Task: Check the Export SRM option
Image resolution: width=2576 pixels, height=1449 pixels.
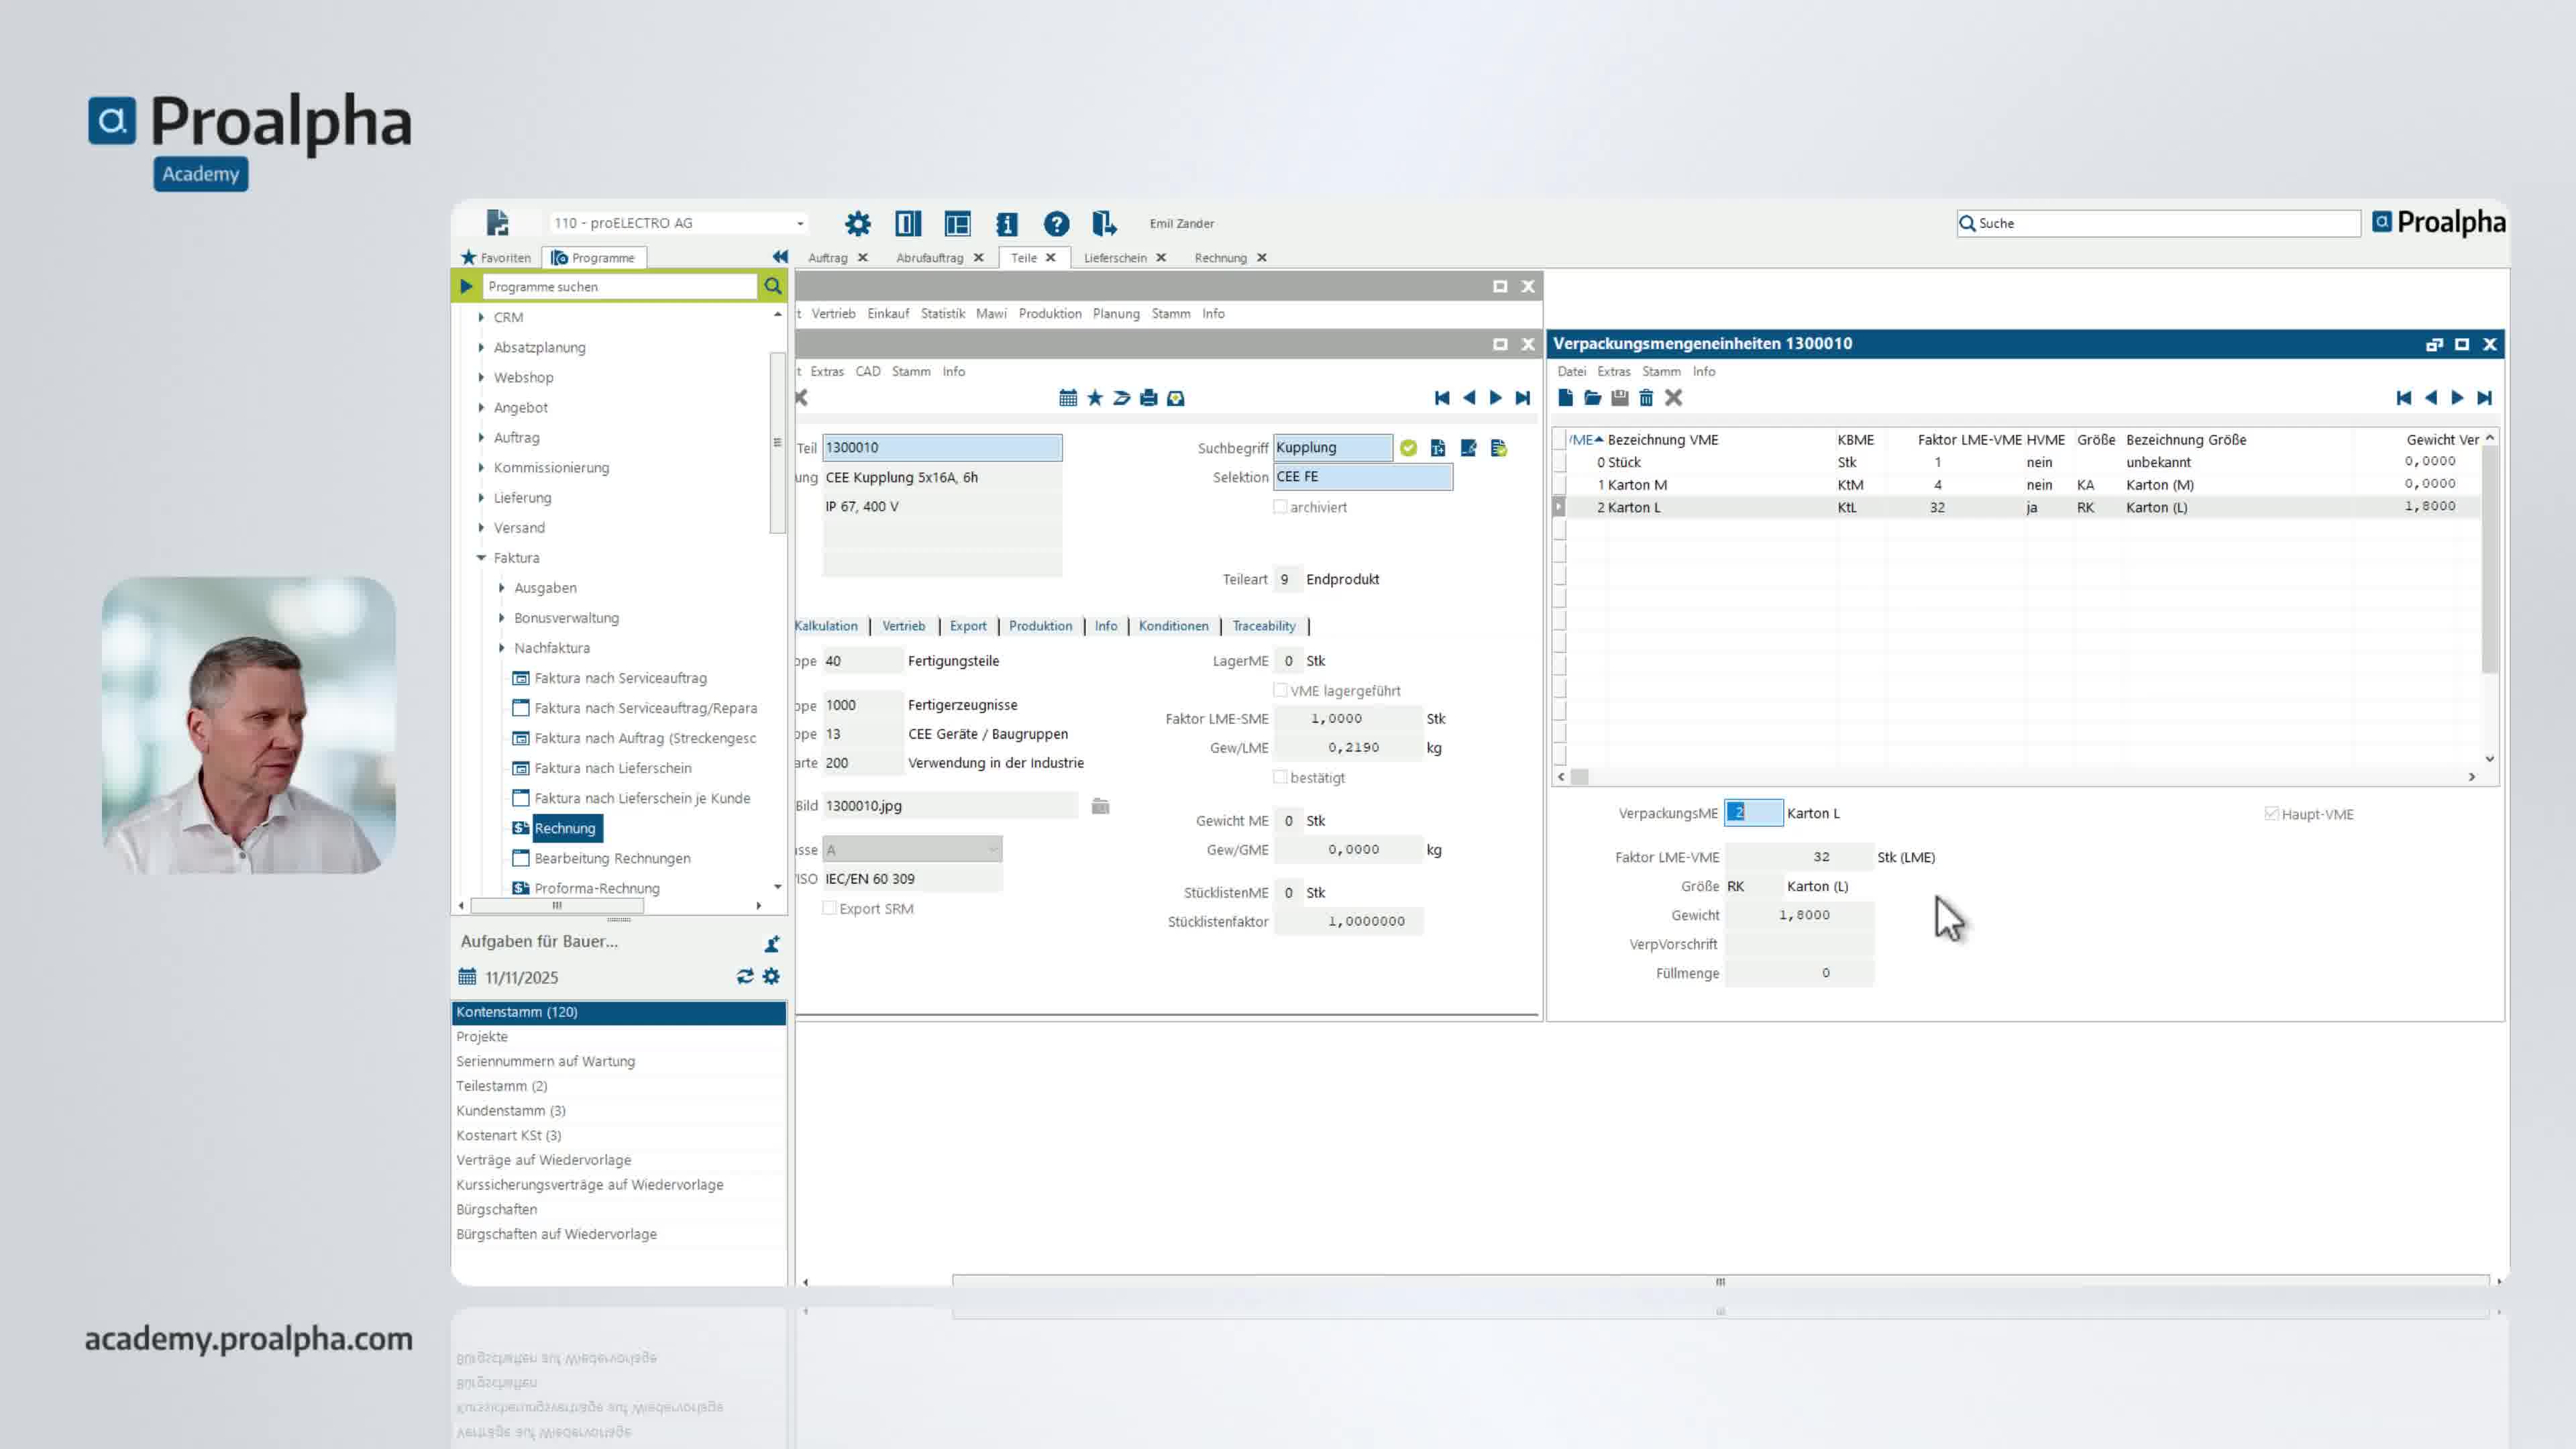Action: tap(830, 908)
